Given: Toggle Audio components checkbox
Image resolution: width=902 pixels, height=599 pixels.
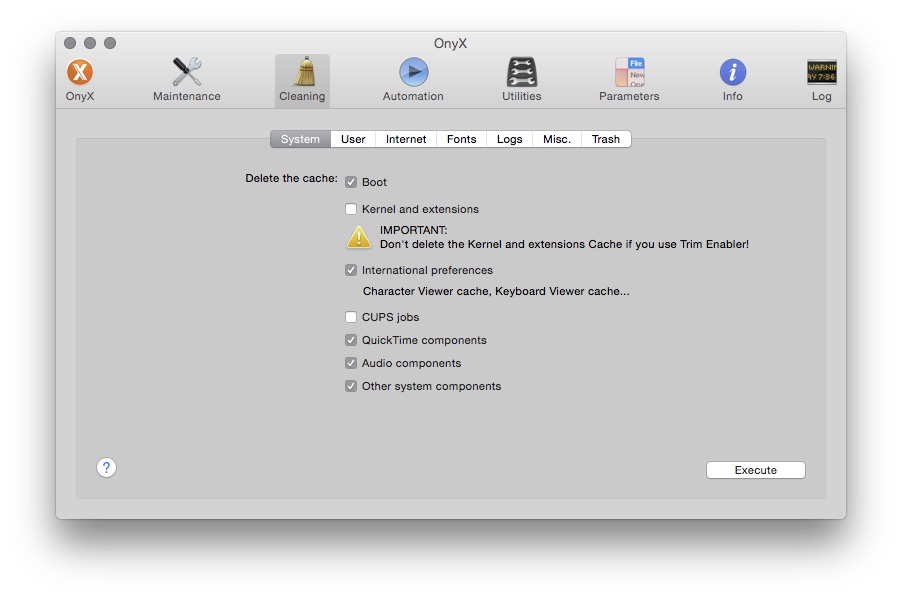Looking at the screenshot, I should click(x=351, y=363).
